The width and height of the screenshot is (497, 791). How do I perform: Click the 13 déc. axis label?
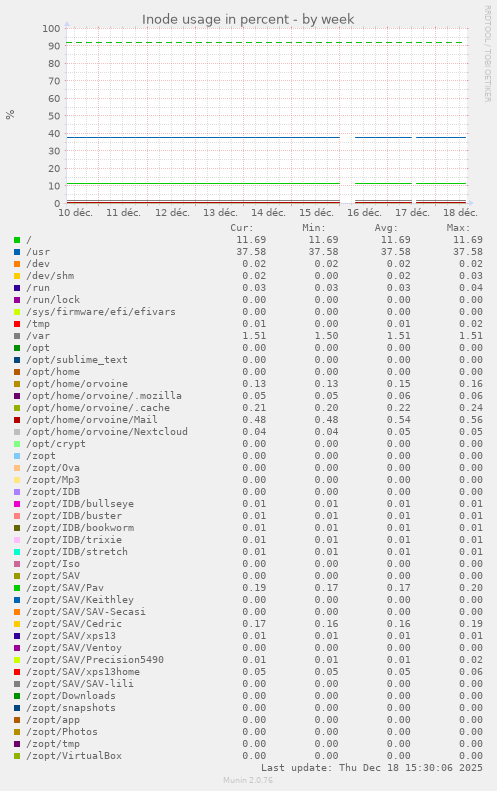tap(220, 213)
